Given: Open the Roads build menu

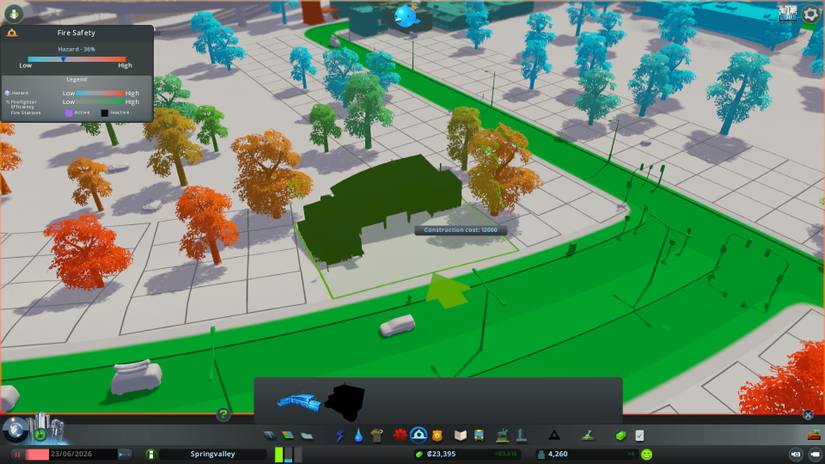Looking at the screenshot, I should pos(269,436).
